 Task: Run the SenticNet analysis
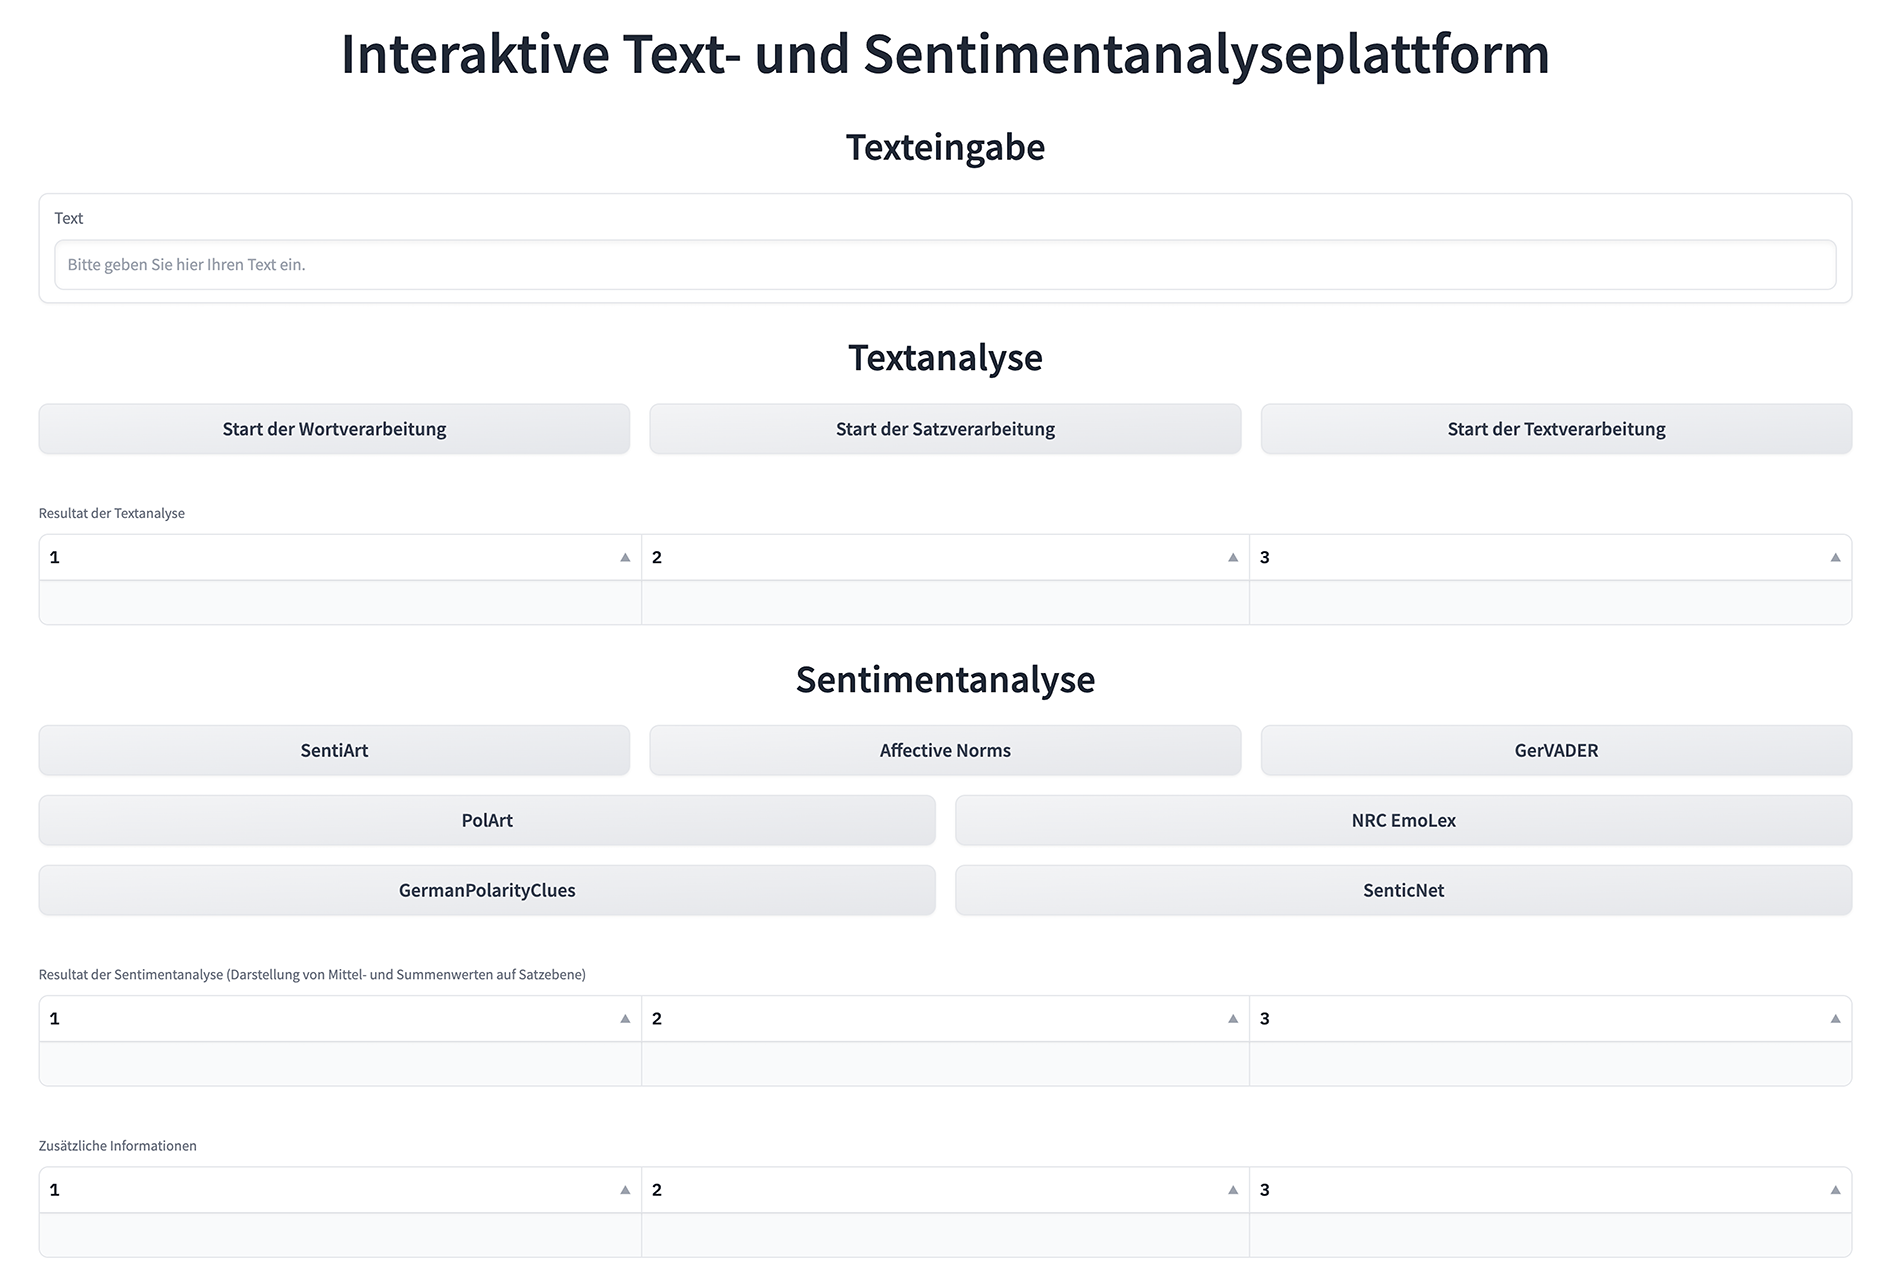coord(1403,890)
